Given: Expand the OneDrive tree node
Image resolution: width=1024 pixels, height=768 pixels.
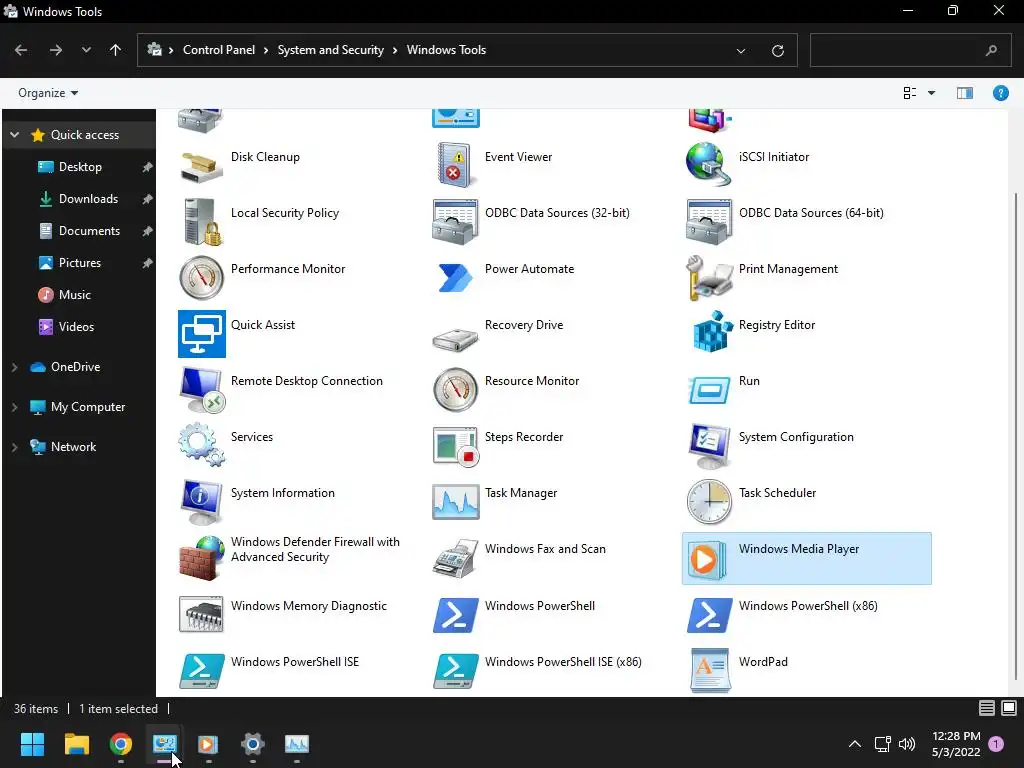Looking at the screenshot, I should (x=14, y=367).
